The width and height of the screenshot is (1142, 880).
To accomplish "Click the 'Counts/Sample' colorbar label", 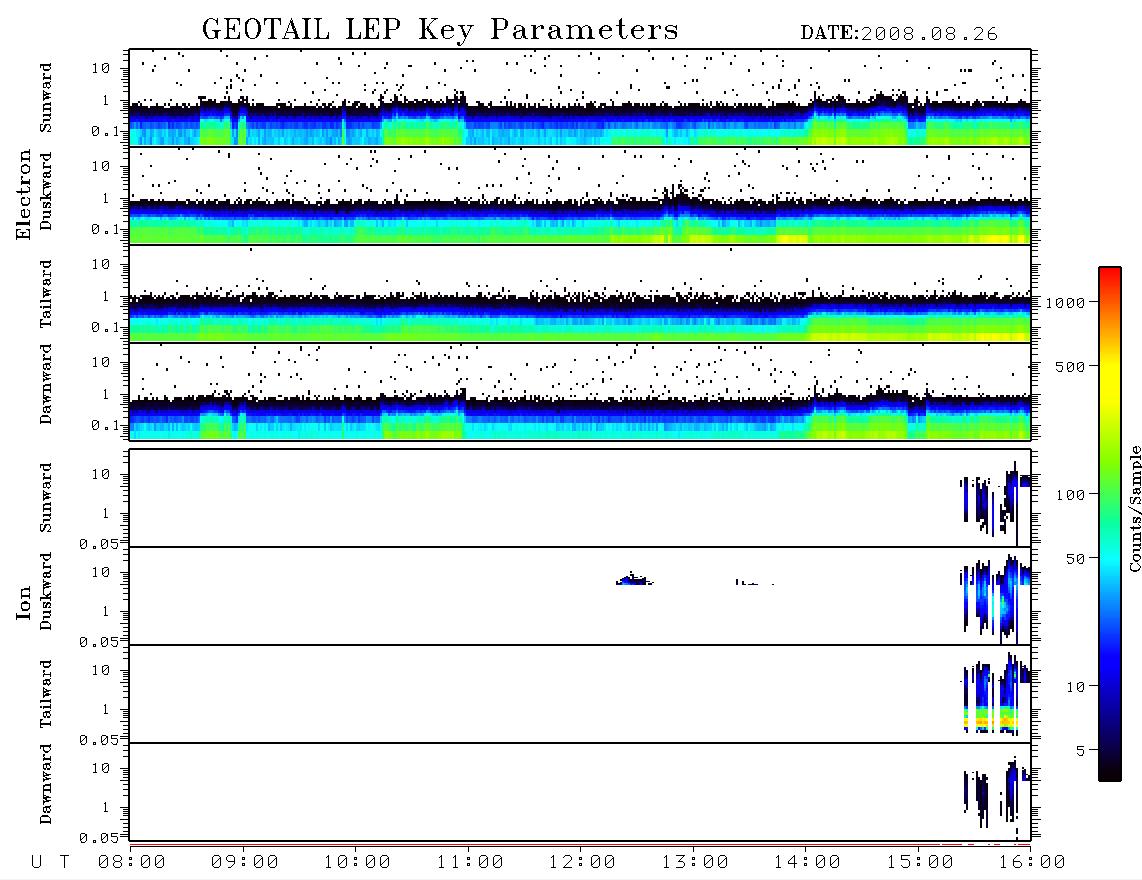I will pos(1134,508).
